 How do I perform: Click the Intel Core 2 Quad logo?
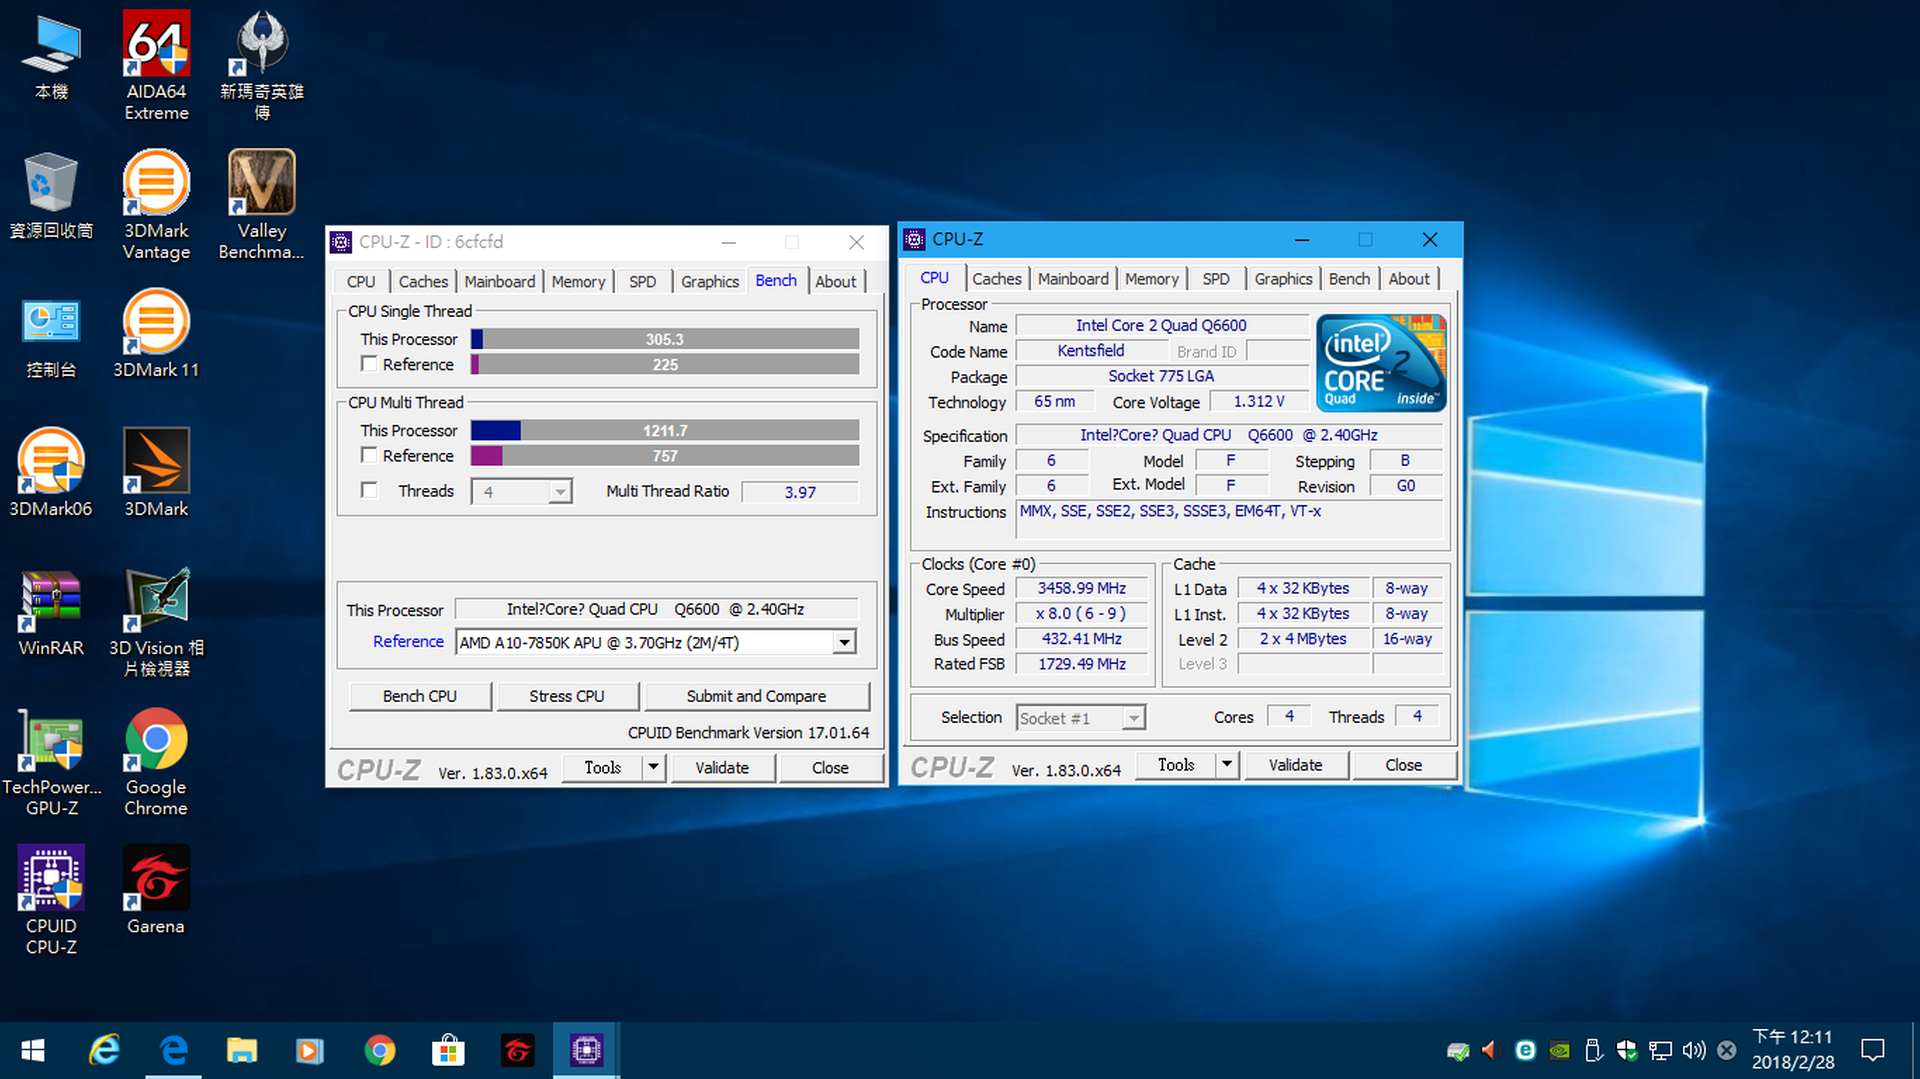click(1381, 363)
